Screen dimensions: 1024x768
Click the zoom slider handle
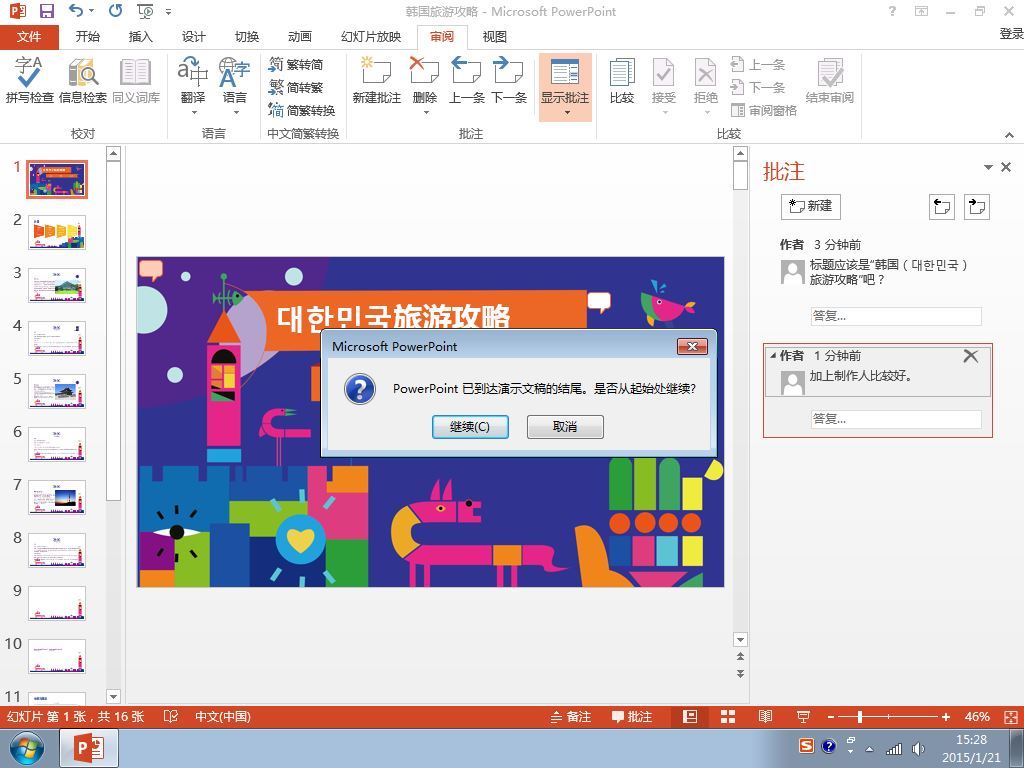point(859,717)
